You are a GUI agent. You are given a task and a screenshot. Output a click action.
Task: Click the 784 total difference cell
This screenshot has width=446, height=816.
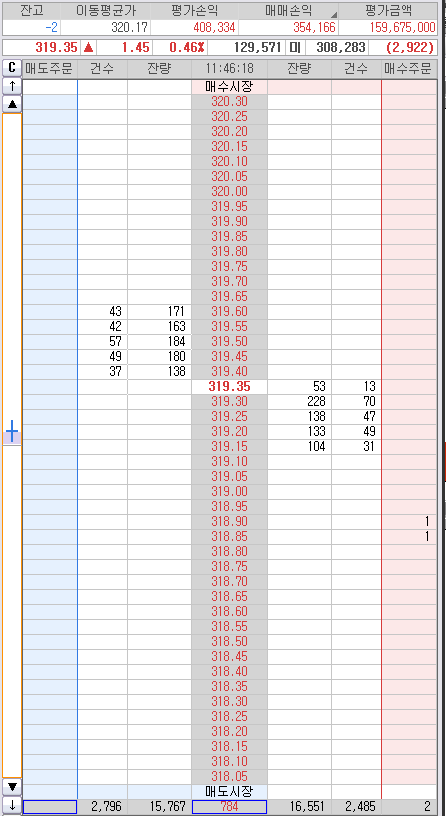[230, 807]
